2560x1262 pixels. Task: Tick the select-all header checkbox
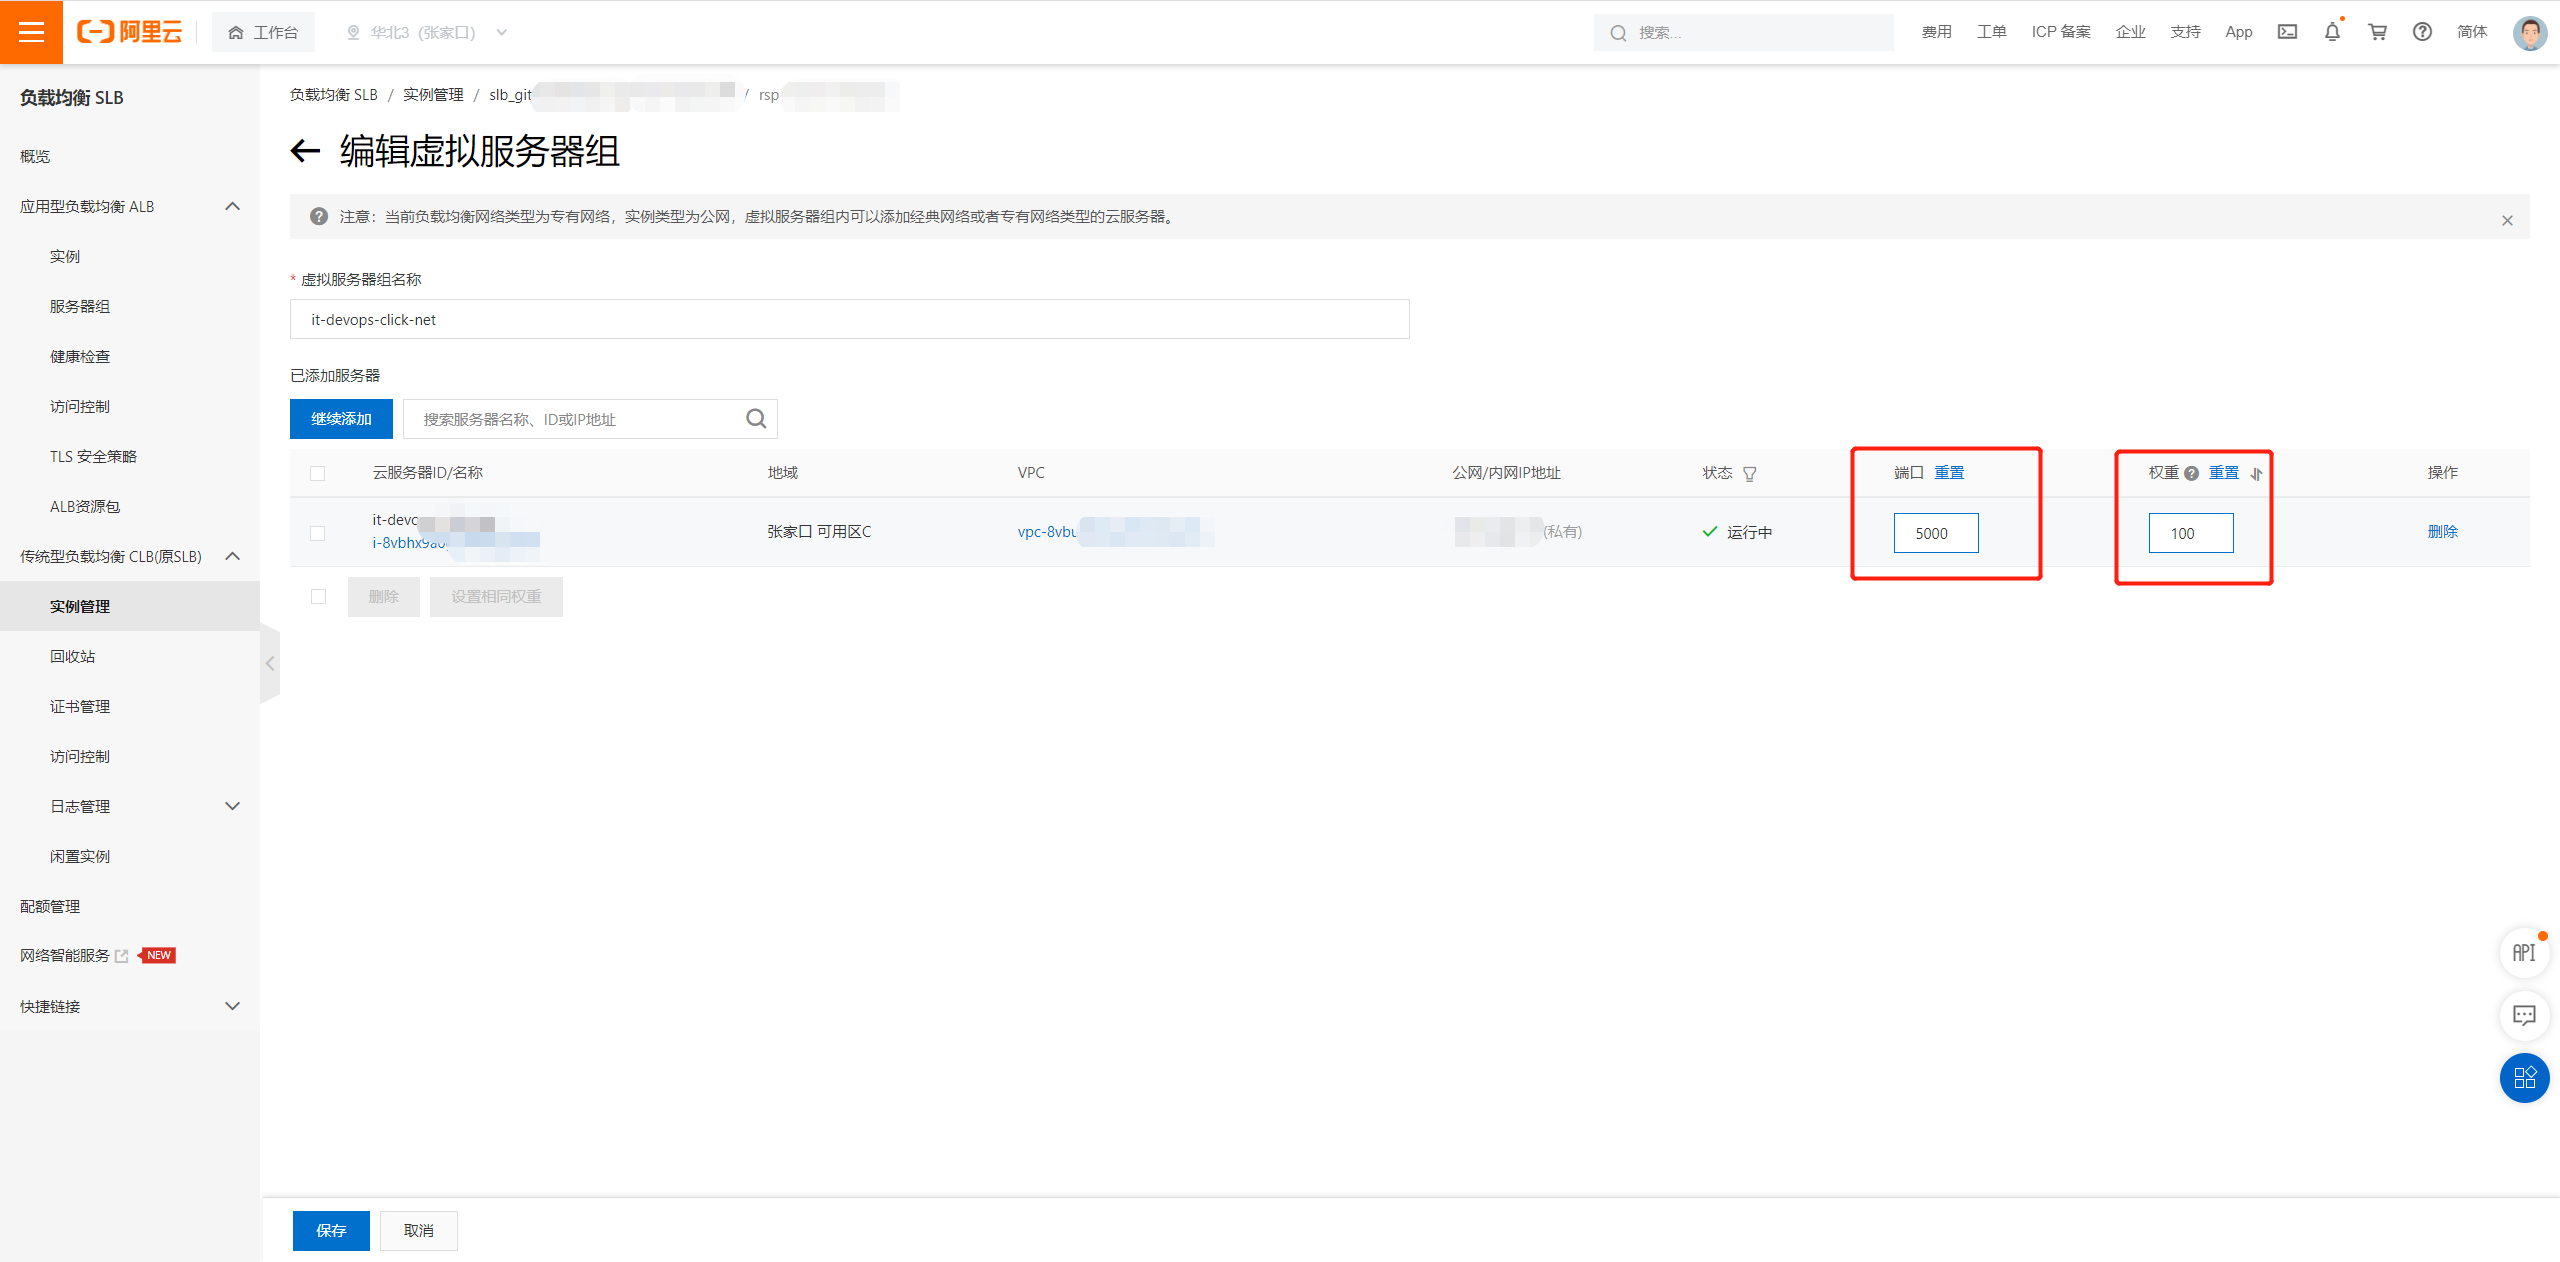click(318, 473)
